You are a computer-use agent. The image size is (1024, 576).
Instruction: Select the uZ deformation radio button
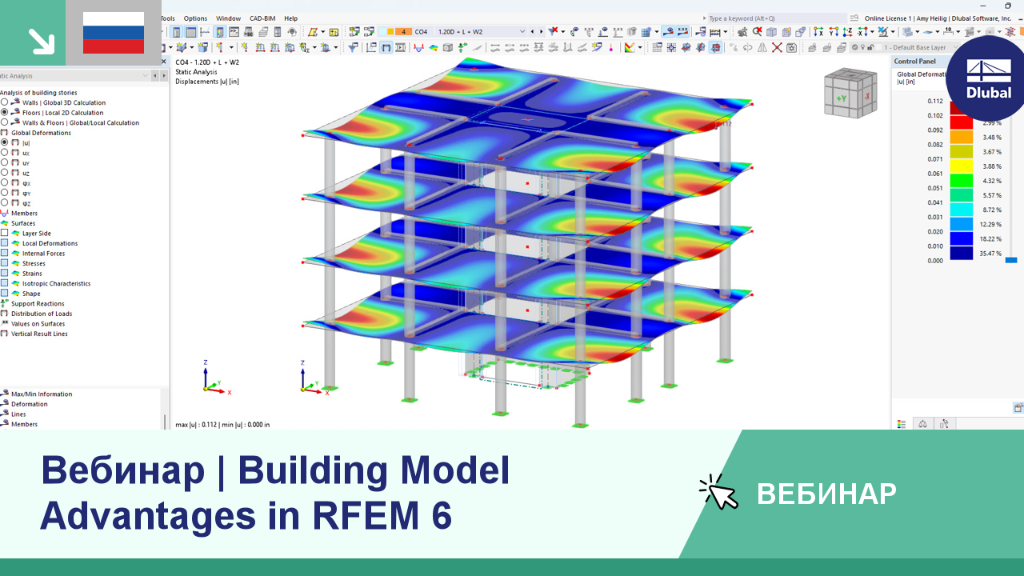(5, 172)
